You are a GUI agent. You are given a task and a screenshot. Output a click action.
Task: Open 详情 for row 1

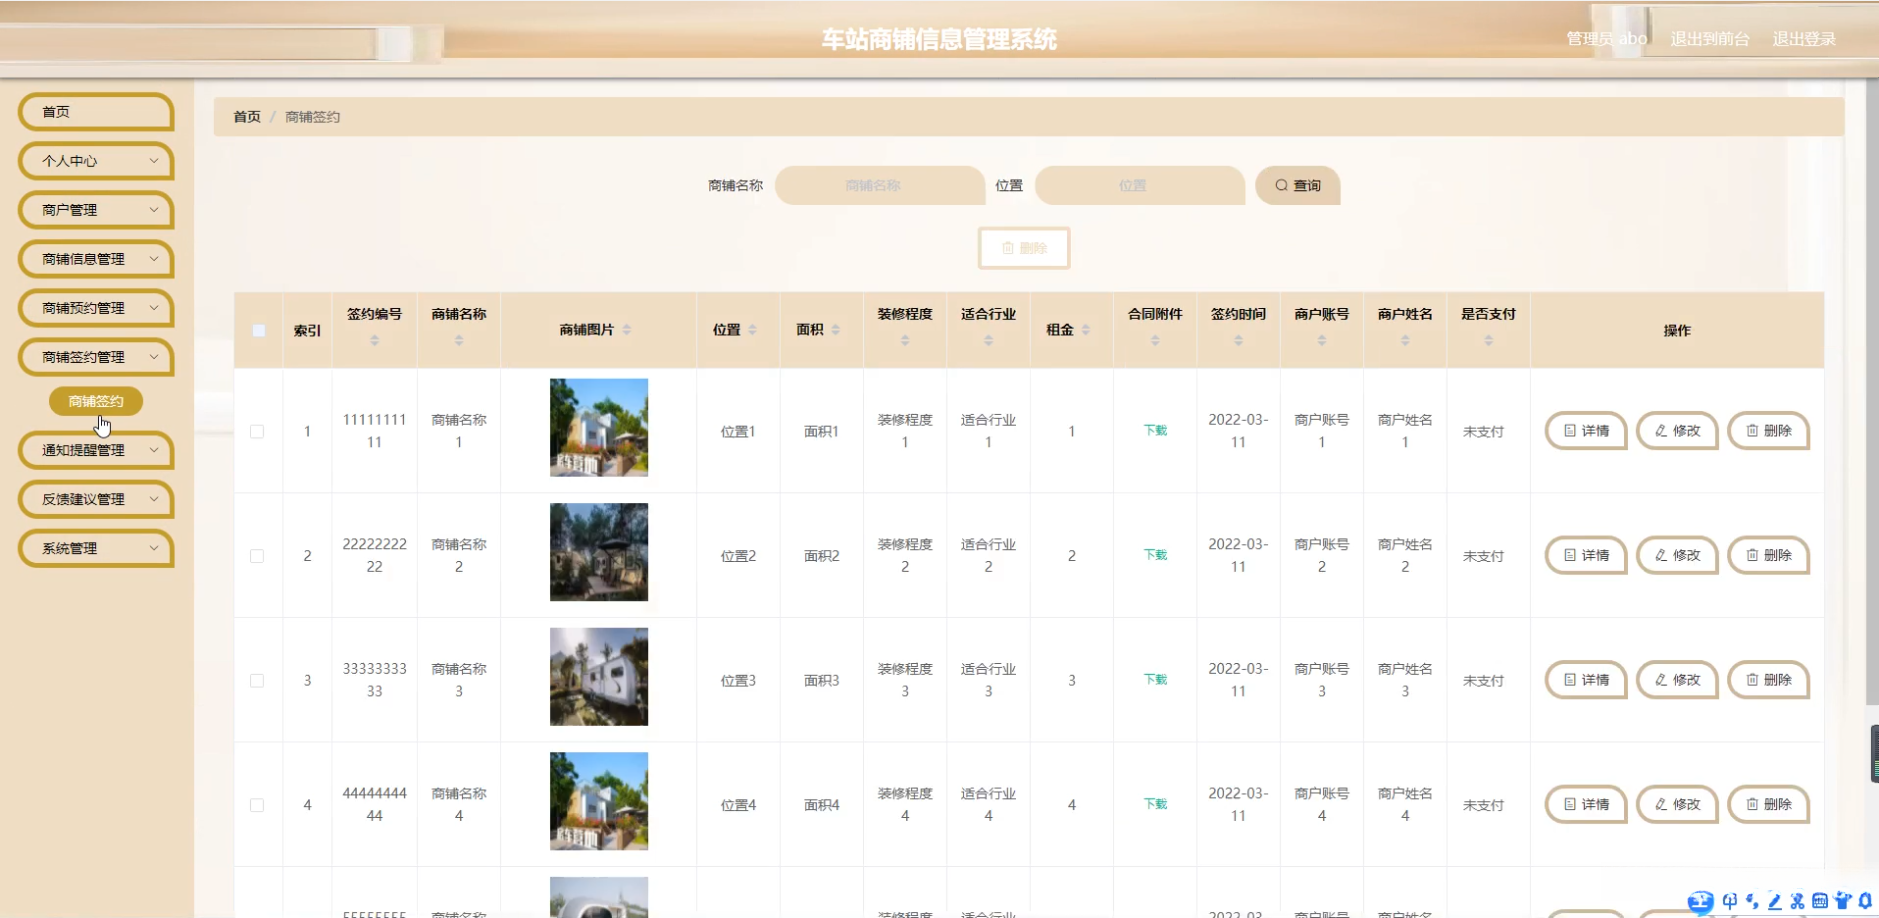pos(1586,431)
